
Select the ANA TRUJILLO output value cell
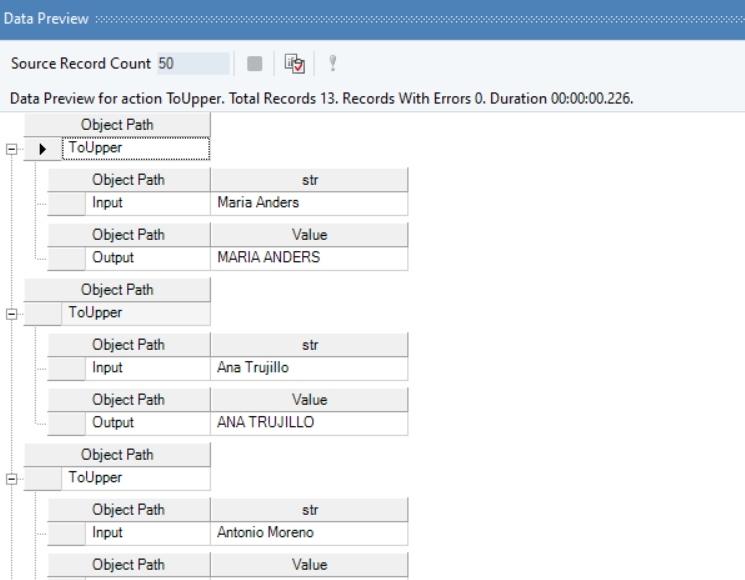tap(309, 423)
